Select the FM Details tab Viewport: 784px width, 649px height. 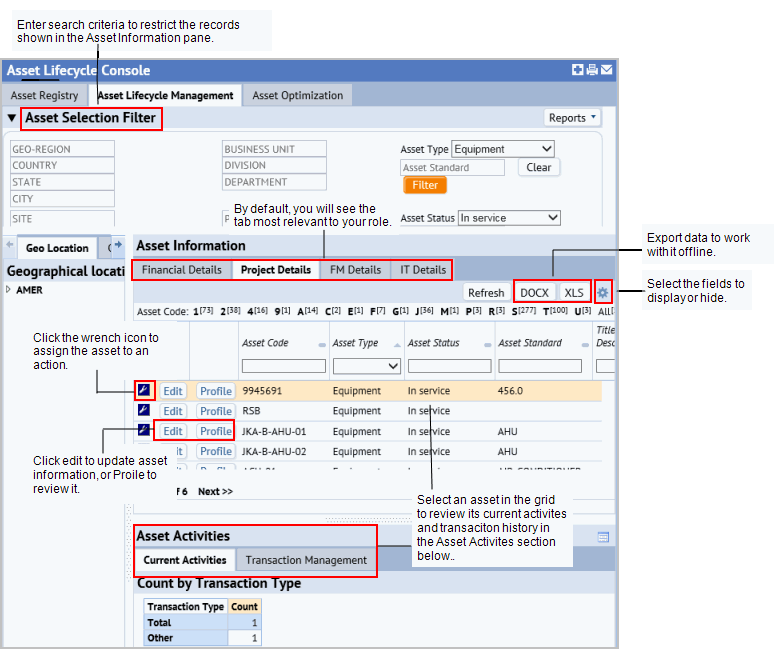pos(355,270)
